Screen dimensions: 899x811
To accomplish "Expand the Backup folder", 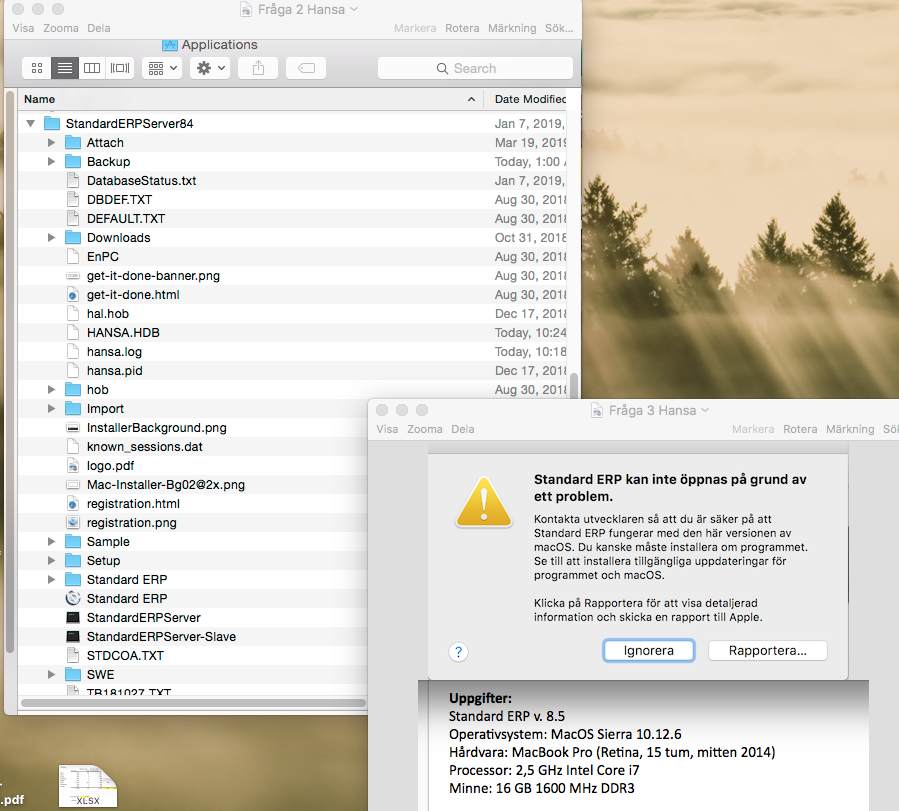I will coord(51,161).
